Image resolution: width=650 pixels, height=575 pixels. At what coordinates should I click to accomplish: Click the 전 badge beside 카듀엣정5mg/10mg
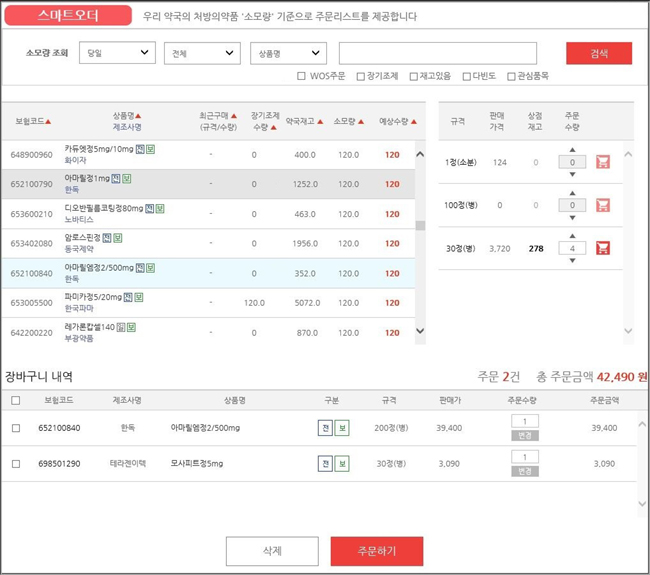pyautogui.click(x=140, y=149)
